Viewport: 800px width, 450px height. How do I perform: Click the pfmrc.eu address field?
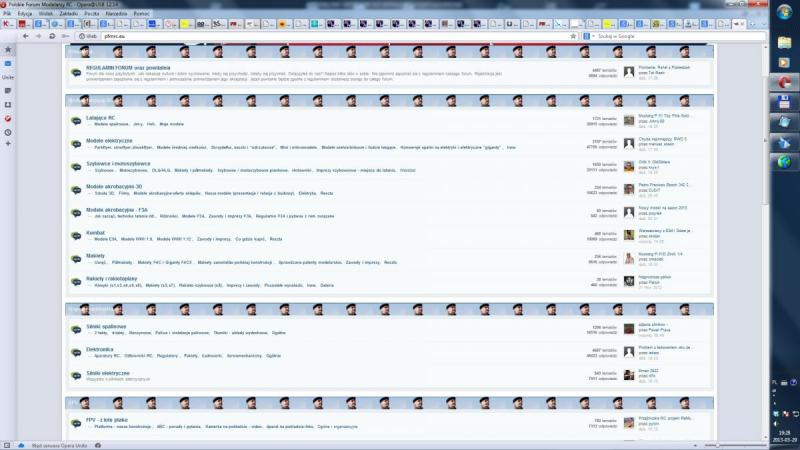click(300, 35)
